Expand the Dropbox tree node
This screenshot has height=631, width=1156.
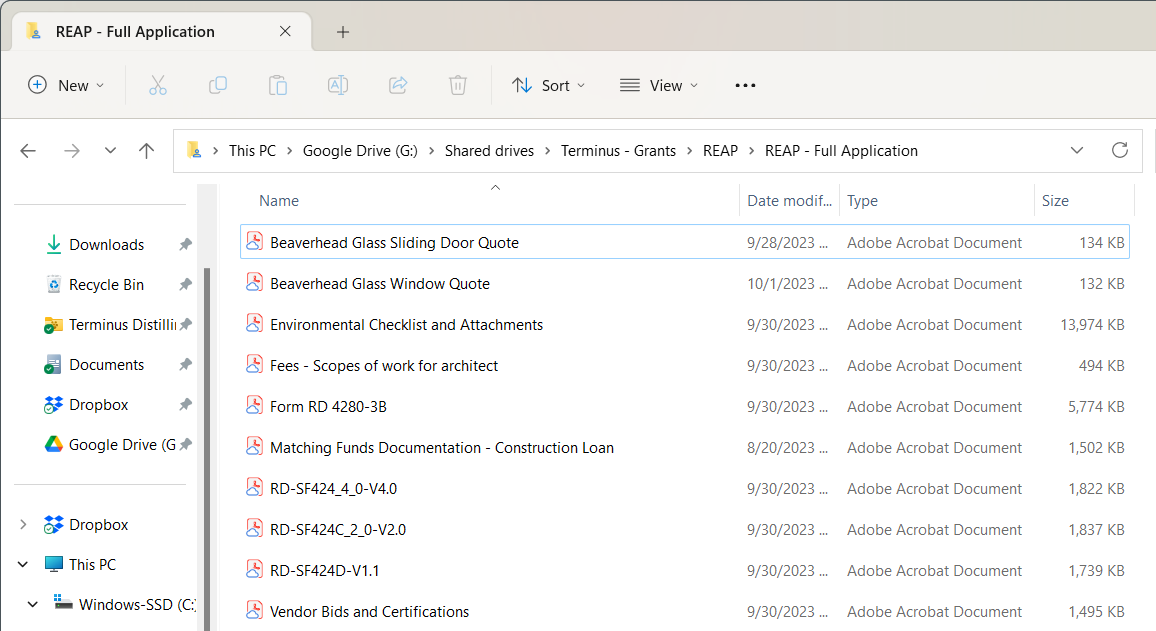coord(24,525)
